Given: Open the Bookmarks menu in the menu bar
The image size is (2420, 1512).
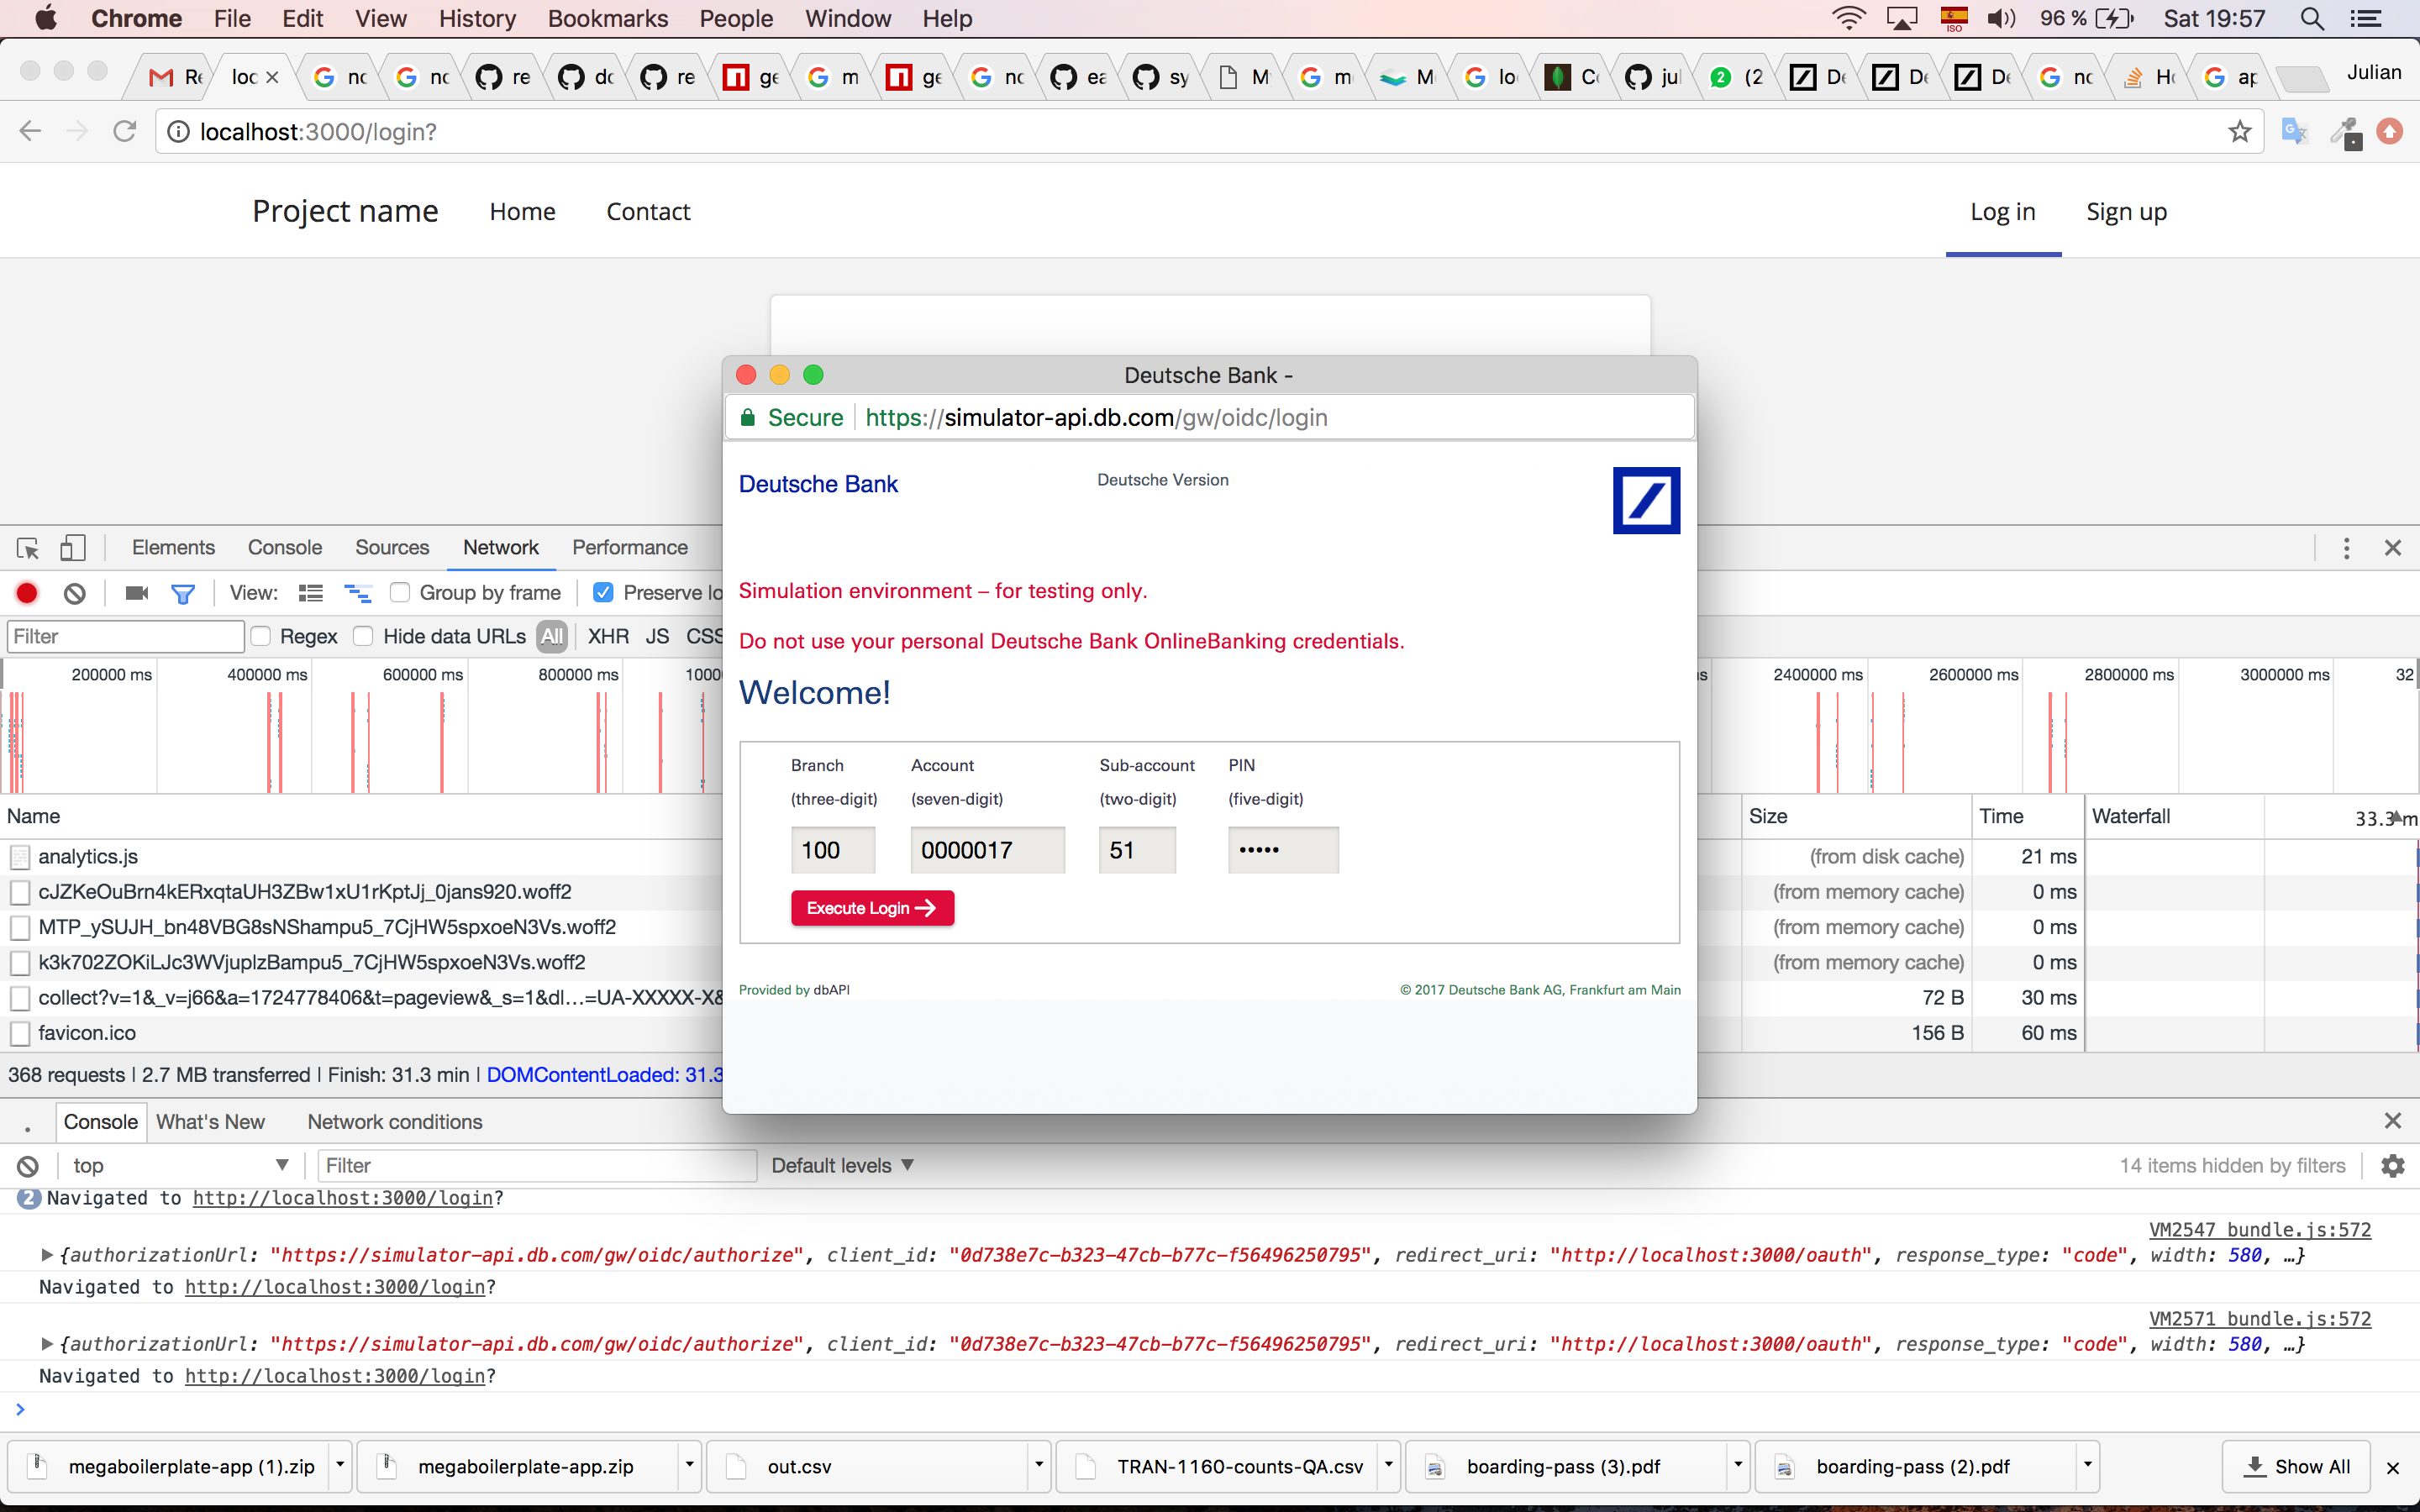Looking at the screenshot, I should (607, 18).
